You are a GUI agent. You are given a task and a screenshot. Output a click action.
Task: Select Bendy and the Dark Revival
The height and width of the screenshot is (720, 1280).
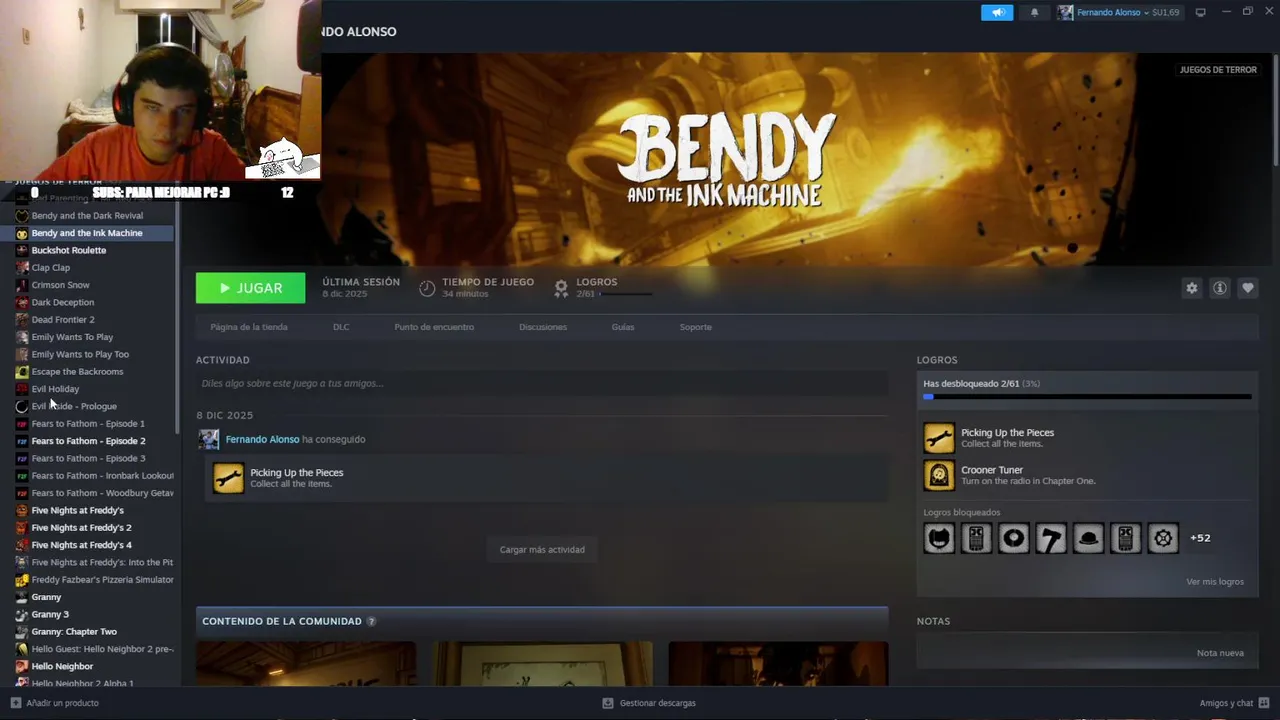87,216
